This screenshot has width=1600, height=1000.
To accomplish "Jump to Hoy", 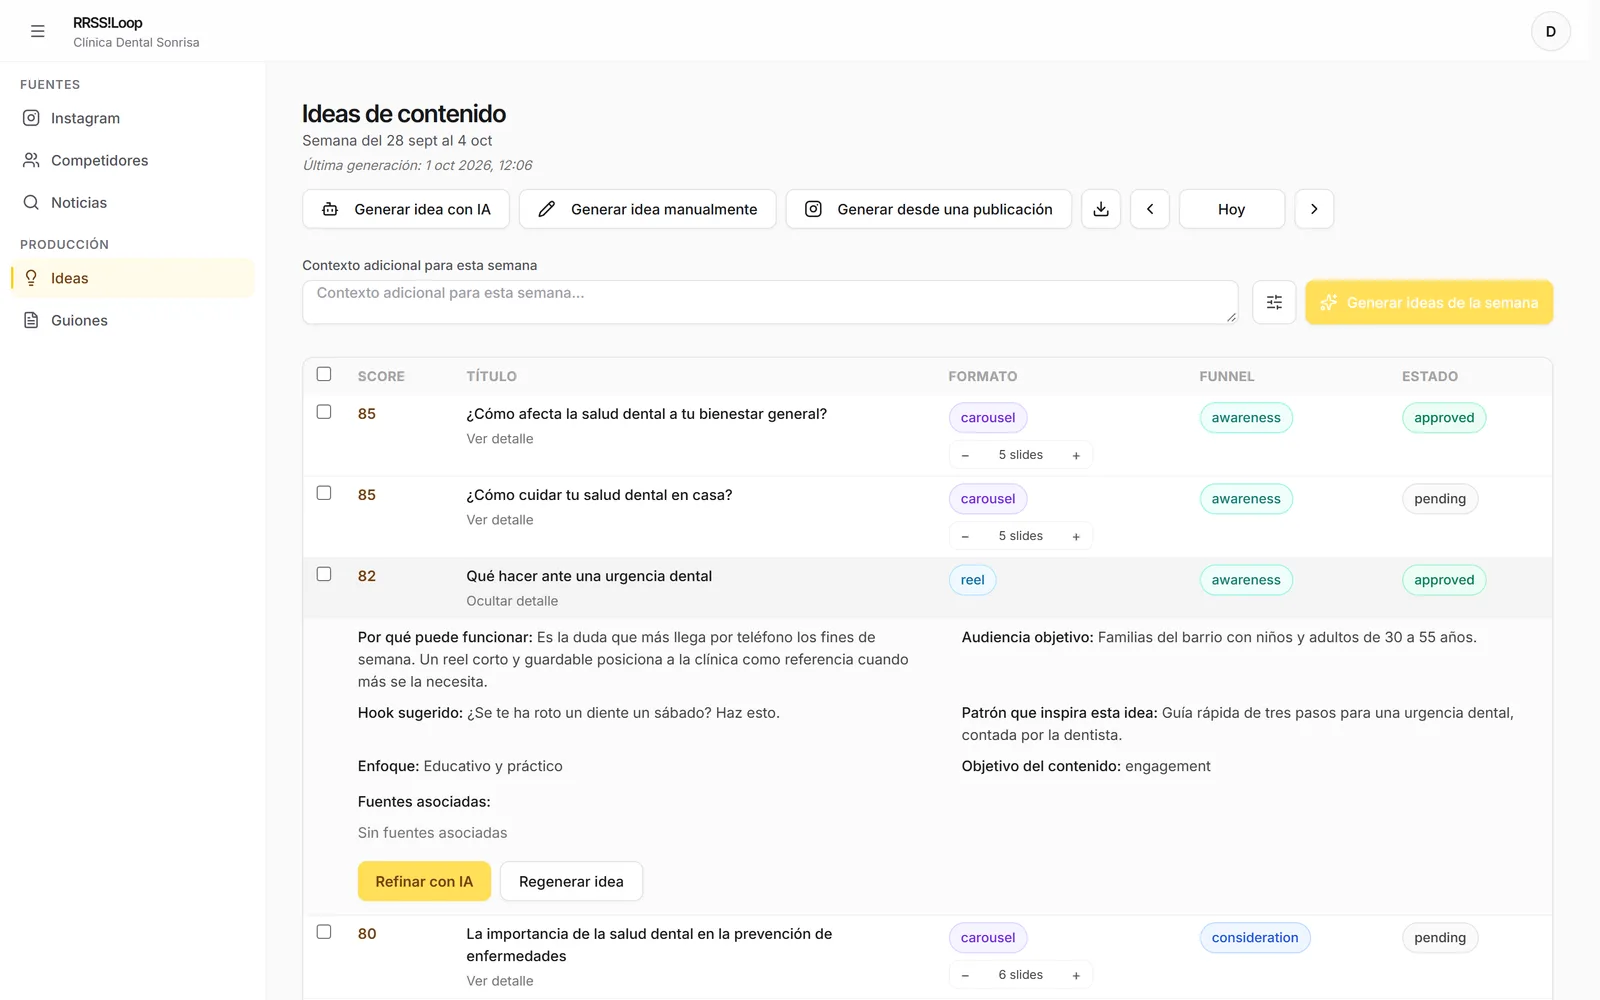I will point(1232,209).
